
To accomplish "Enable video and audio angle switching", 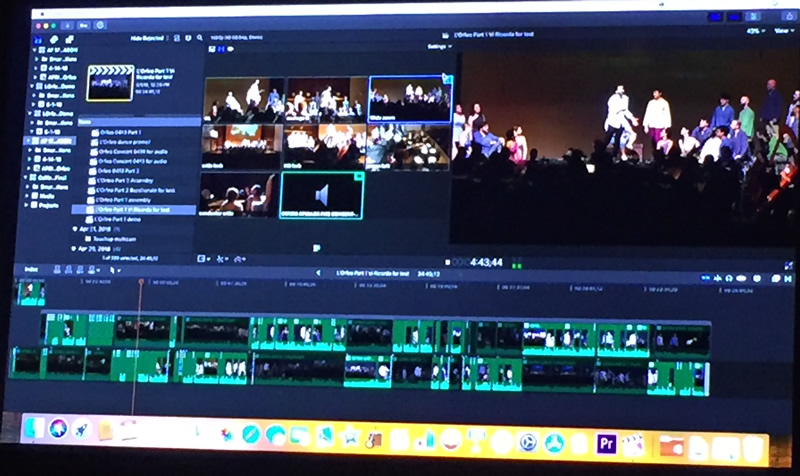I will point(212,49).
